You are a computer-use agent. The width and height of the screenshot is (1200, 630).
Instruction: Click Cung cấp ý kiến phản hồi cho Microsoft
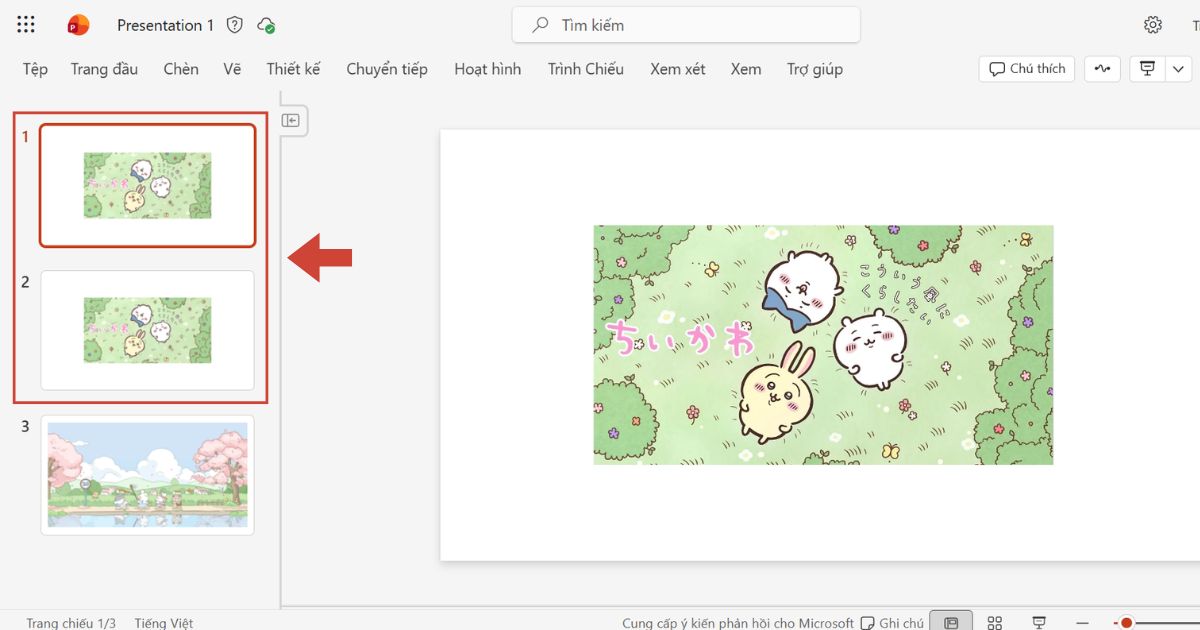[738, 622]
